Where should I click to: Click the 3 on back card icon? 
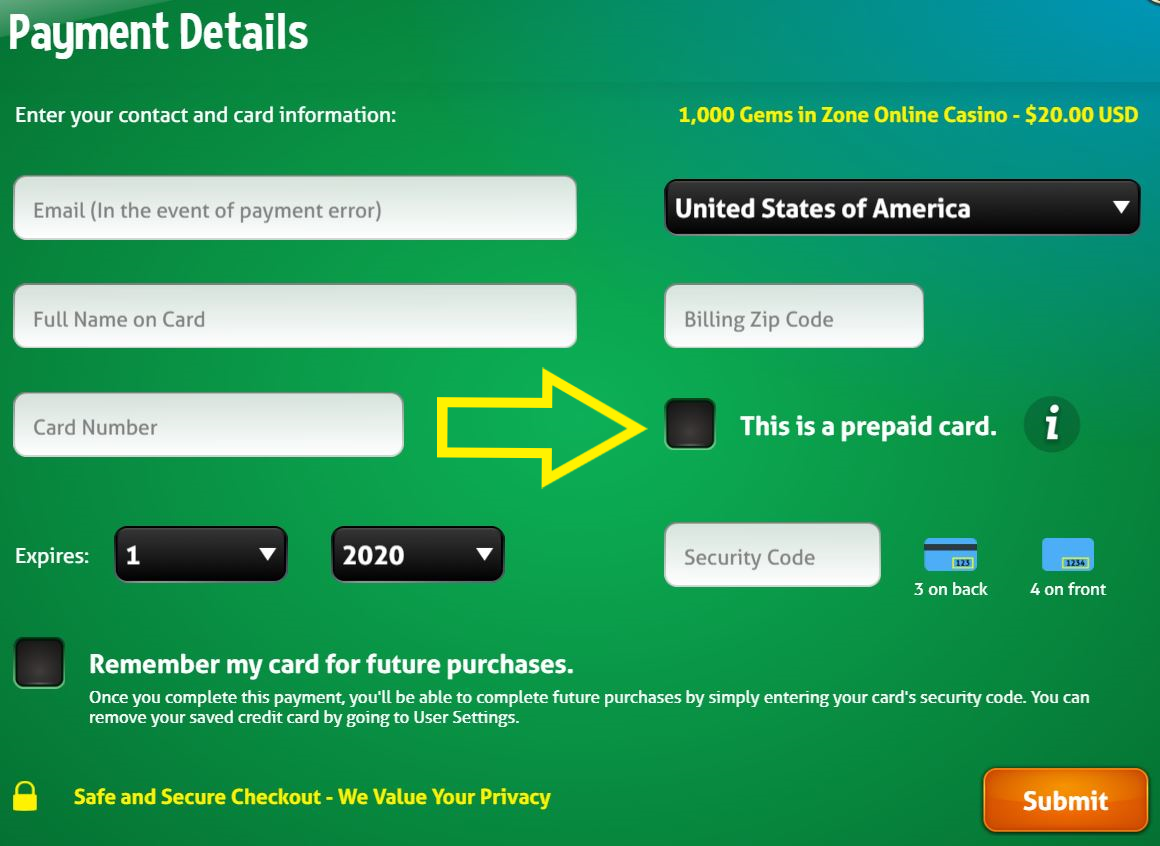tap(951, 555)
